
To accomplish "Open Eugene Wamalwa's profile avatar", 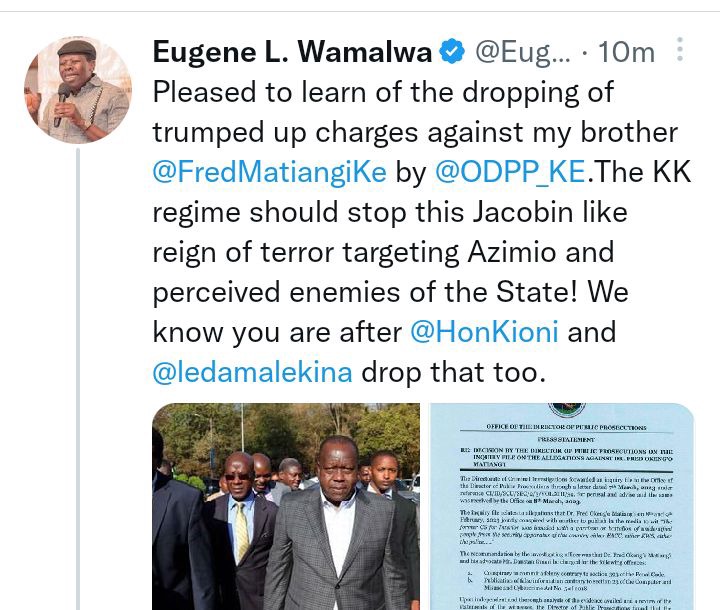I will tap(78, 90).
